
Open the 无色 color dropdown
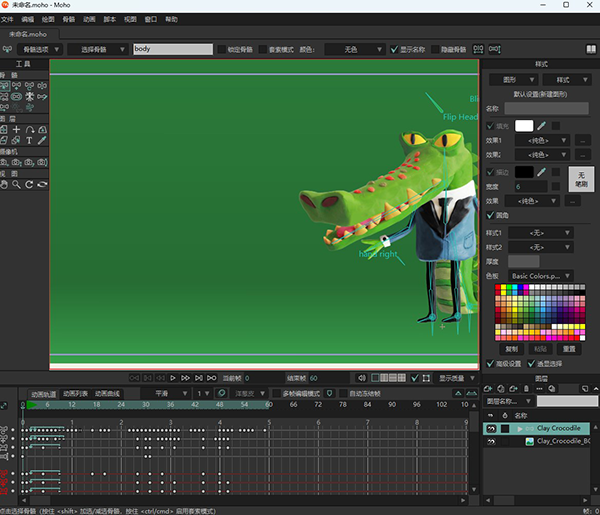click(354, 49)
